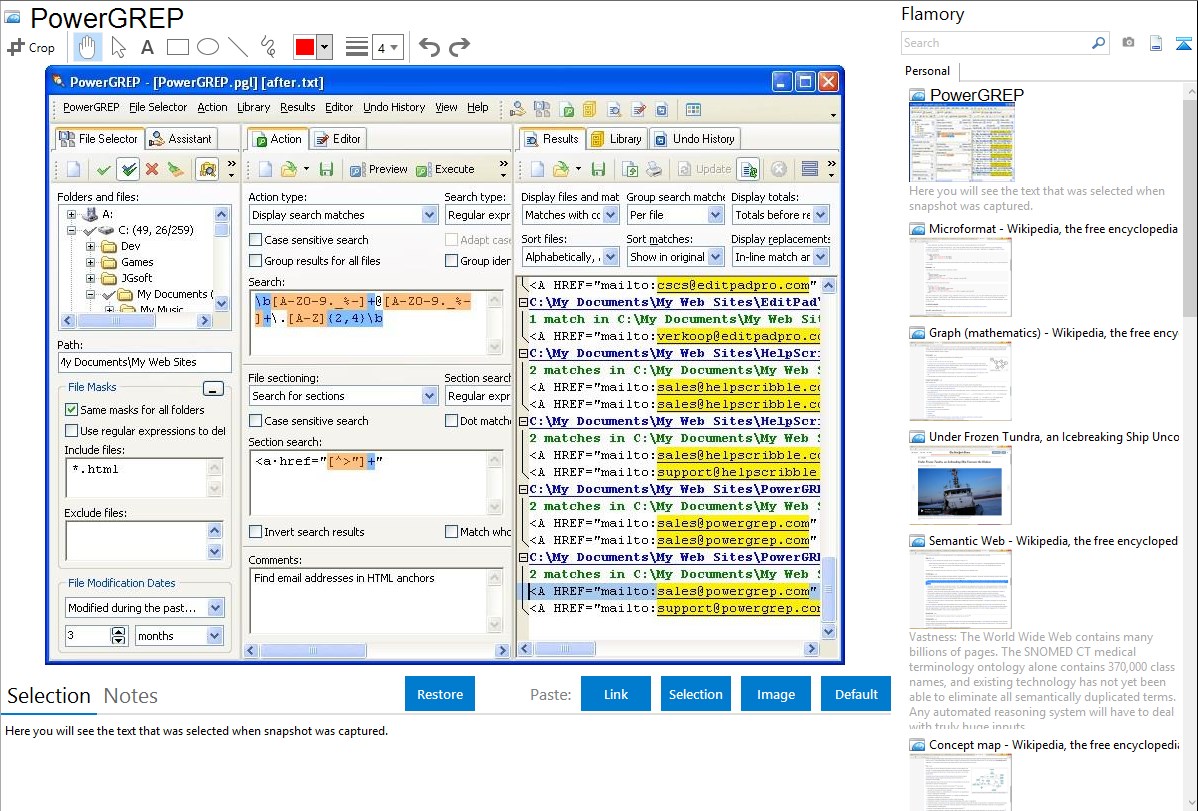This screenshot has width=1198, height=811.
Task: Click the line thickness icon
Action: 357,47
